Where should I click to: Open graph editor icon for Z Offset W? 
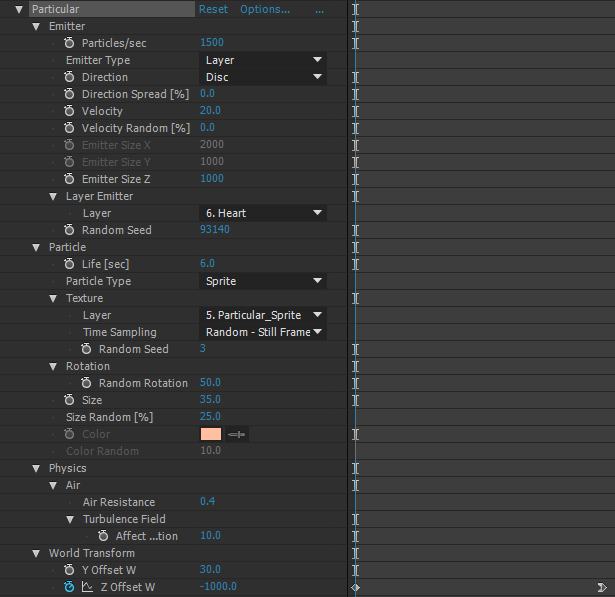[87, 587]
